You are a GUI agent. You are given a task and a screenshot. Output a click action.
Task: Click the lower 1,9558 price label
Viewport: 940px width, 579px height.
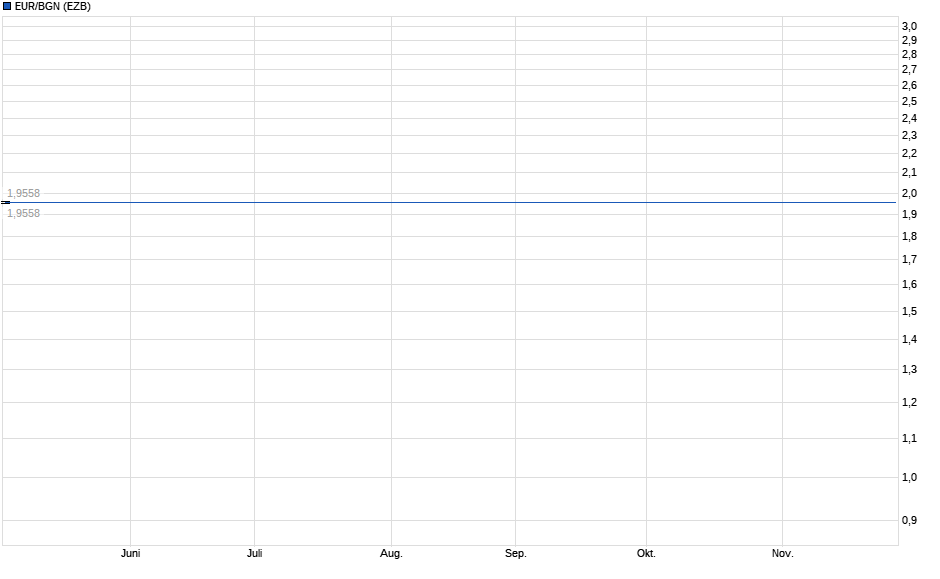tap(23, 212)
